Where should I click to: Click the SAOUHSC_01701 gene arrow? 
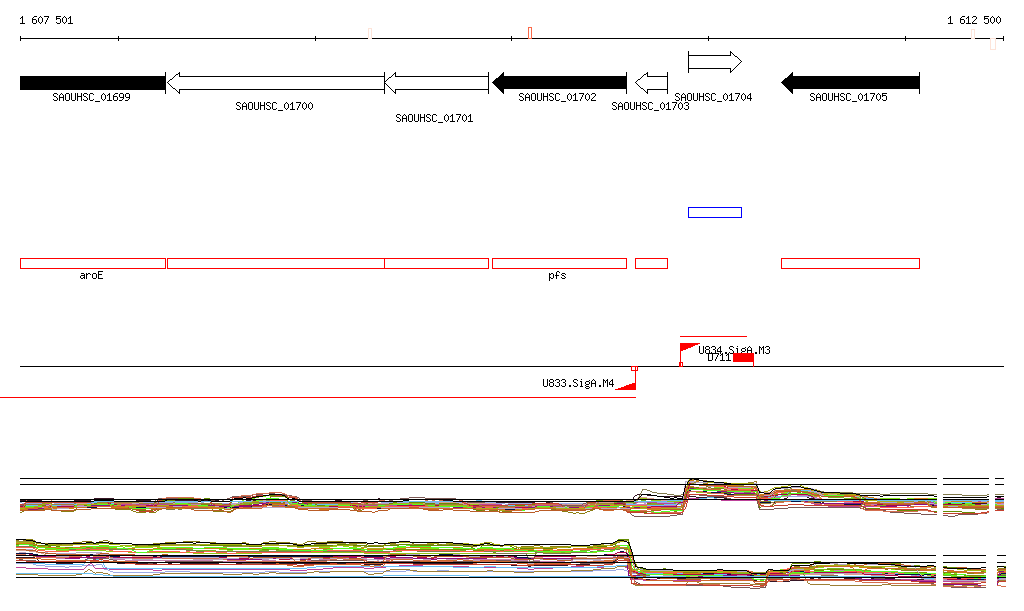click(x=436, y=83)
